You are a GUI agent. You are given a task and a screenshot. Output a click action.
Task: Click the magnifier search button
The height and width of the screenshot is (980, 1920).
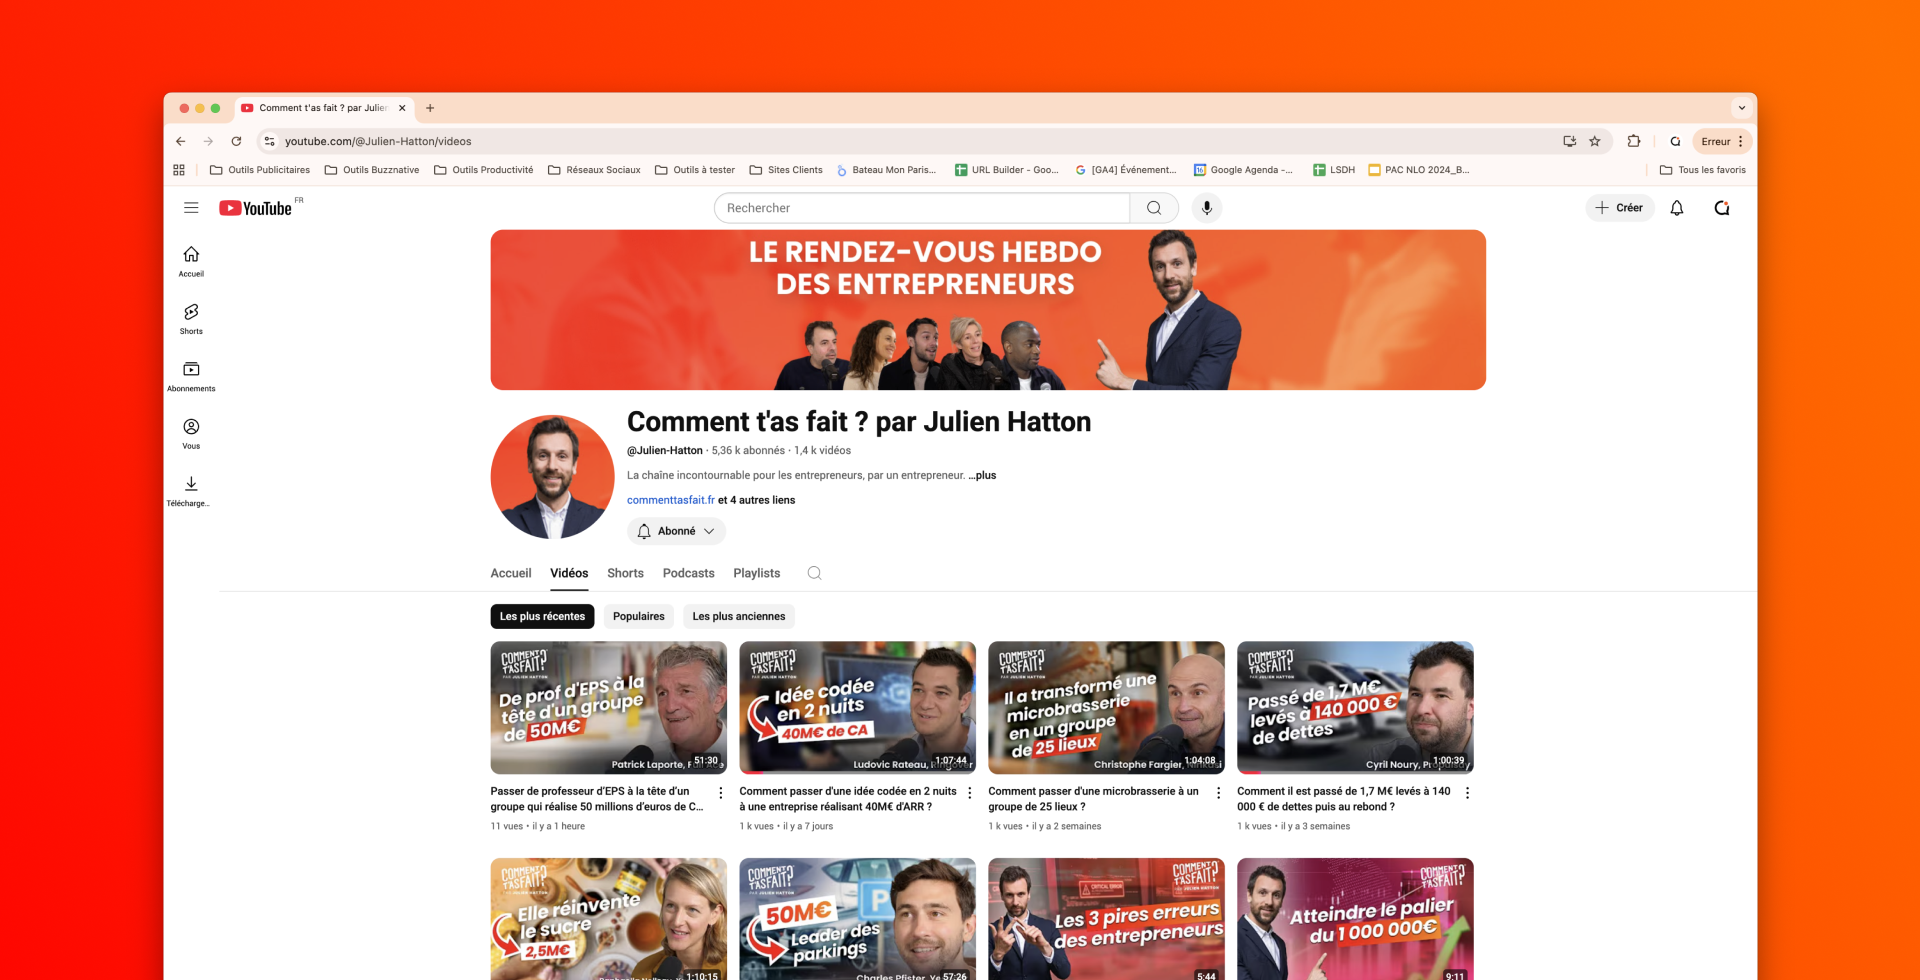(1154, 208)
